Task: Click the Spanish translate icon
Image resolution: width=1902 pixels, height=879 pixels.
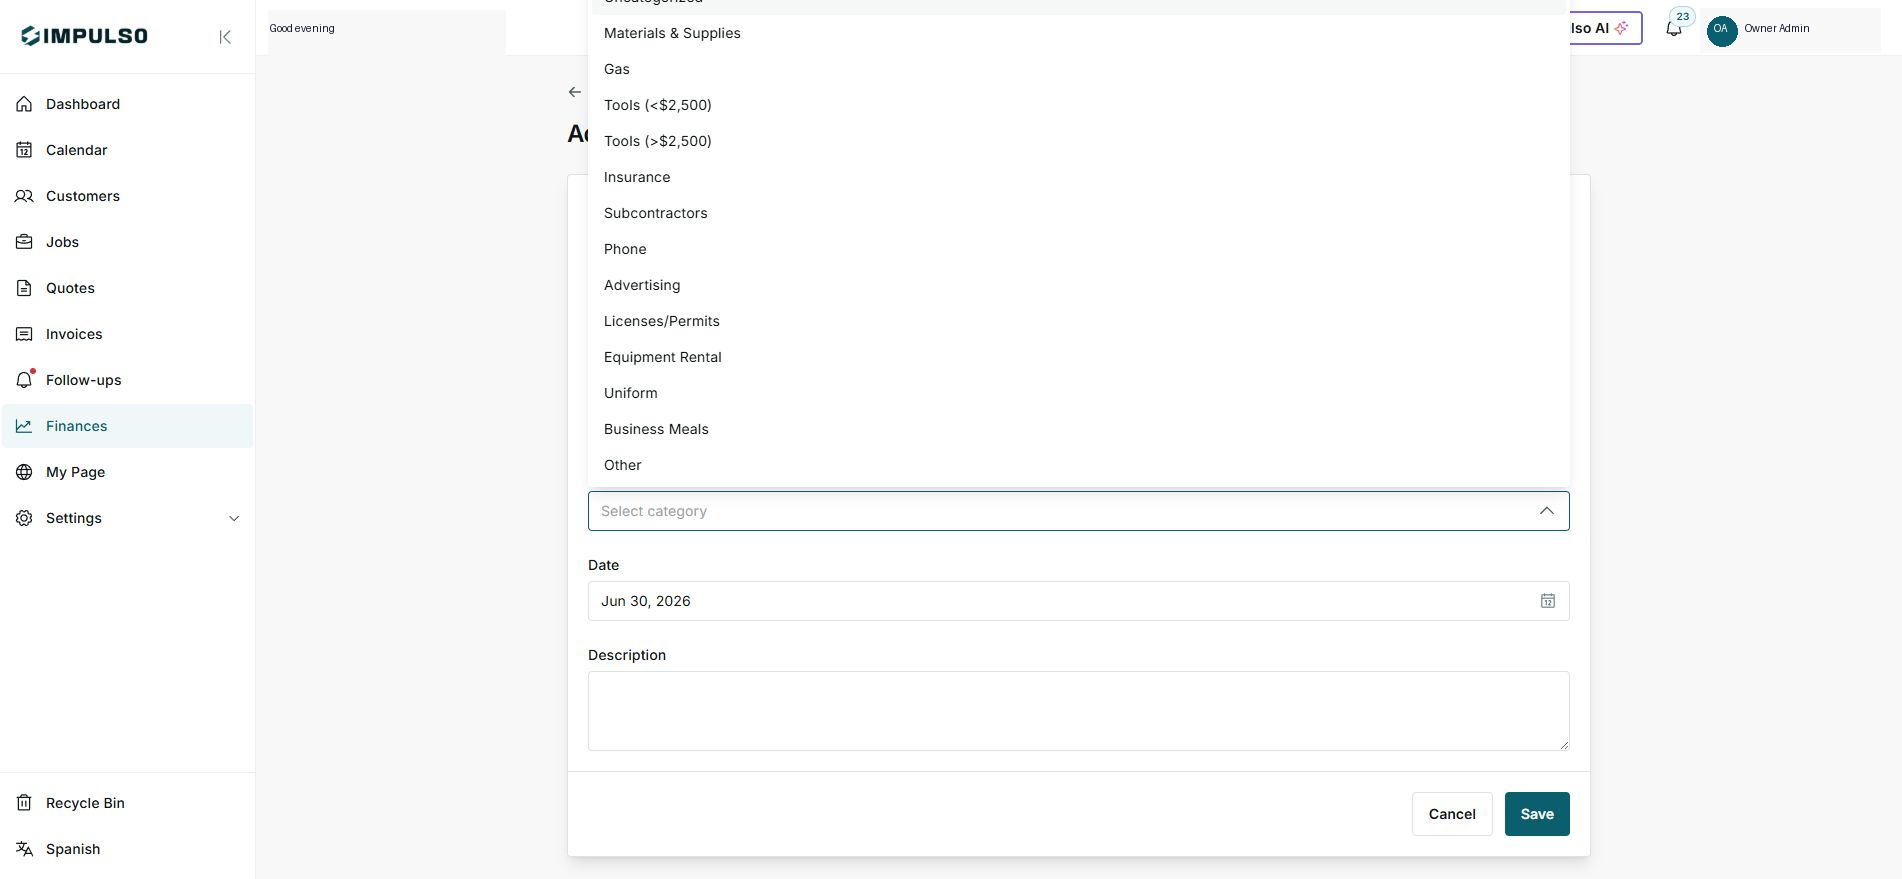Action: click(x=24, y=849)
